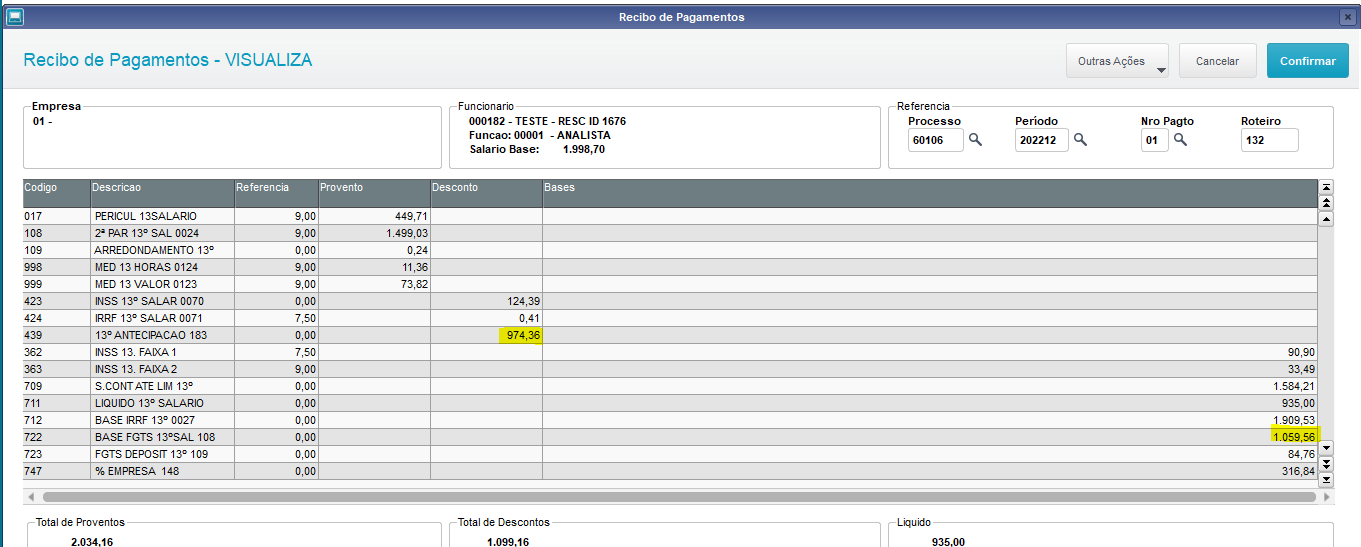Click the Processo field with 60106
The width and height of the screenshot is (1361, 547).
pyautogui.click(x=936, y=140)
